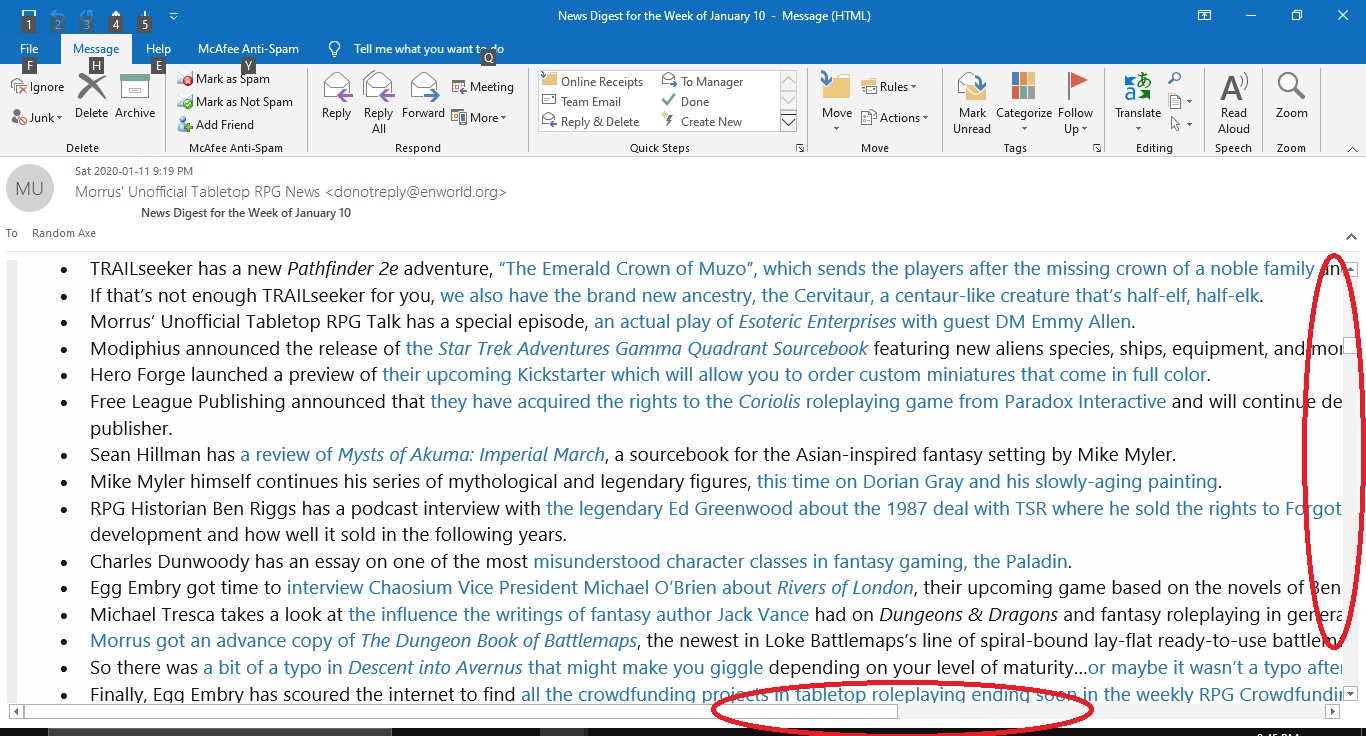
Task: Click the MU sender avatar
Action: point(30,188)
